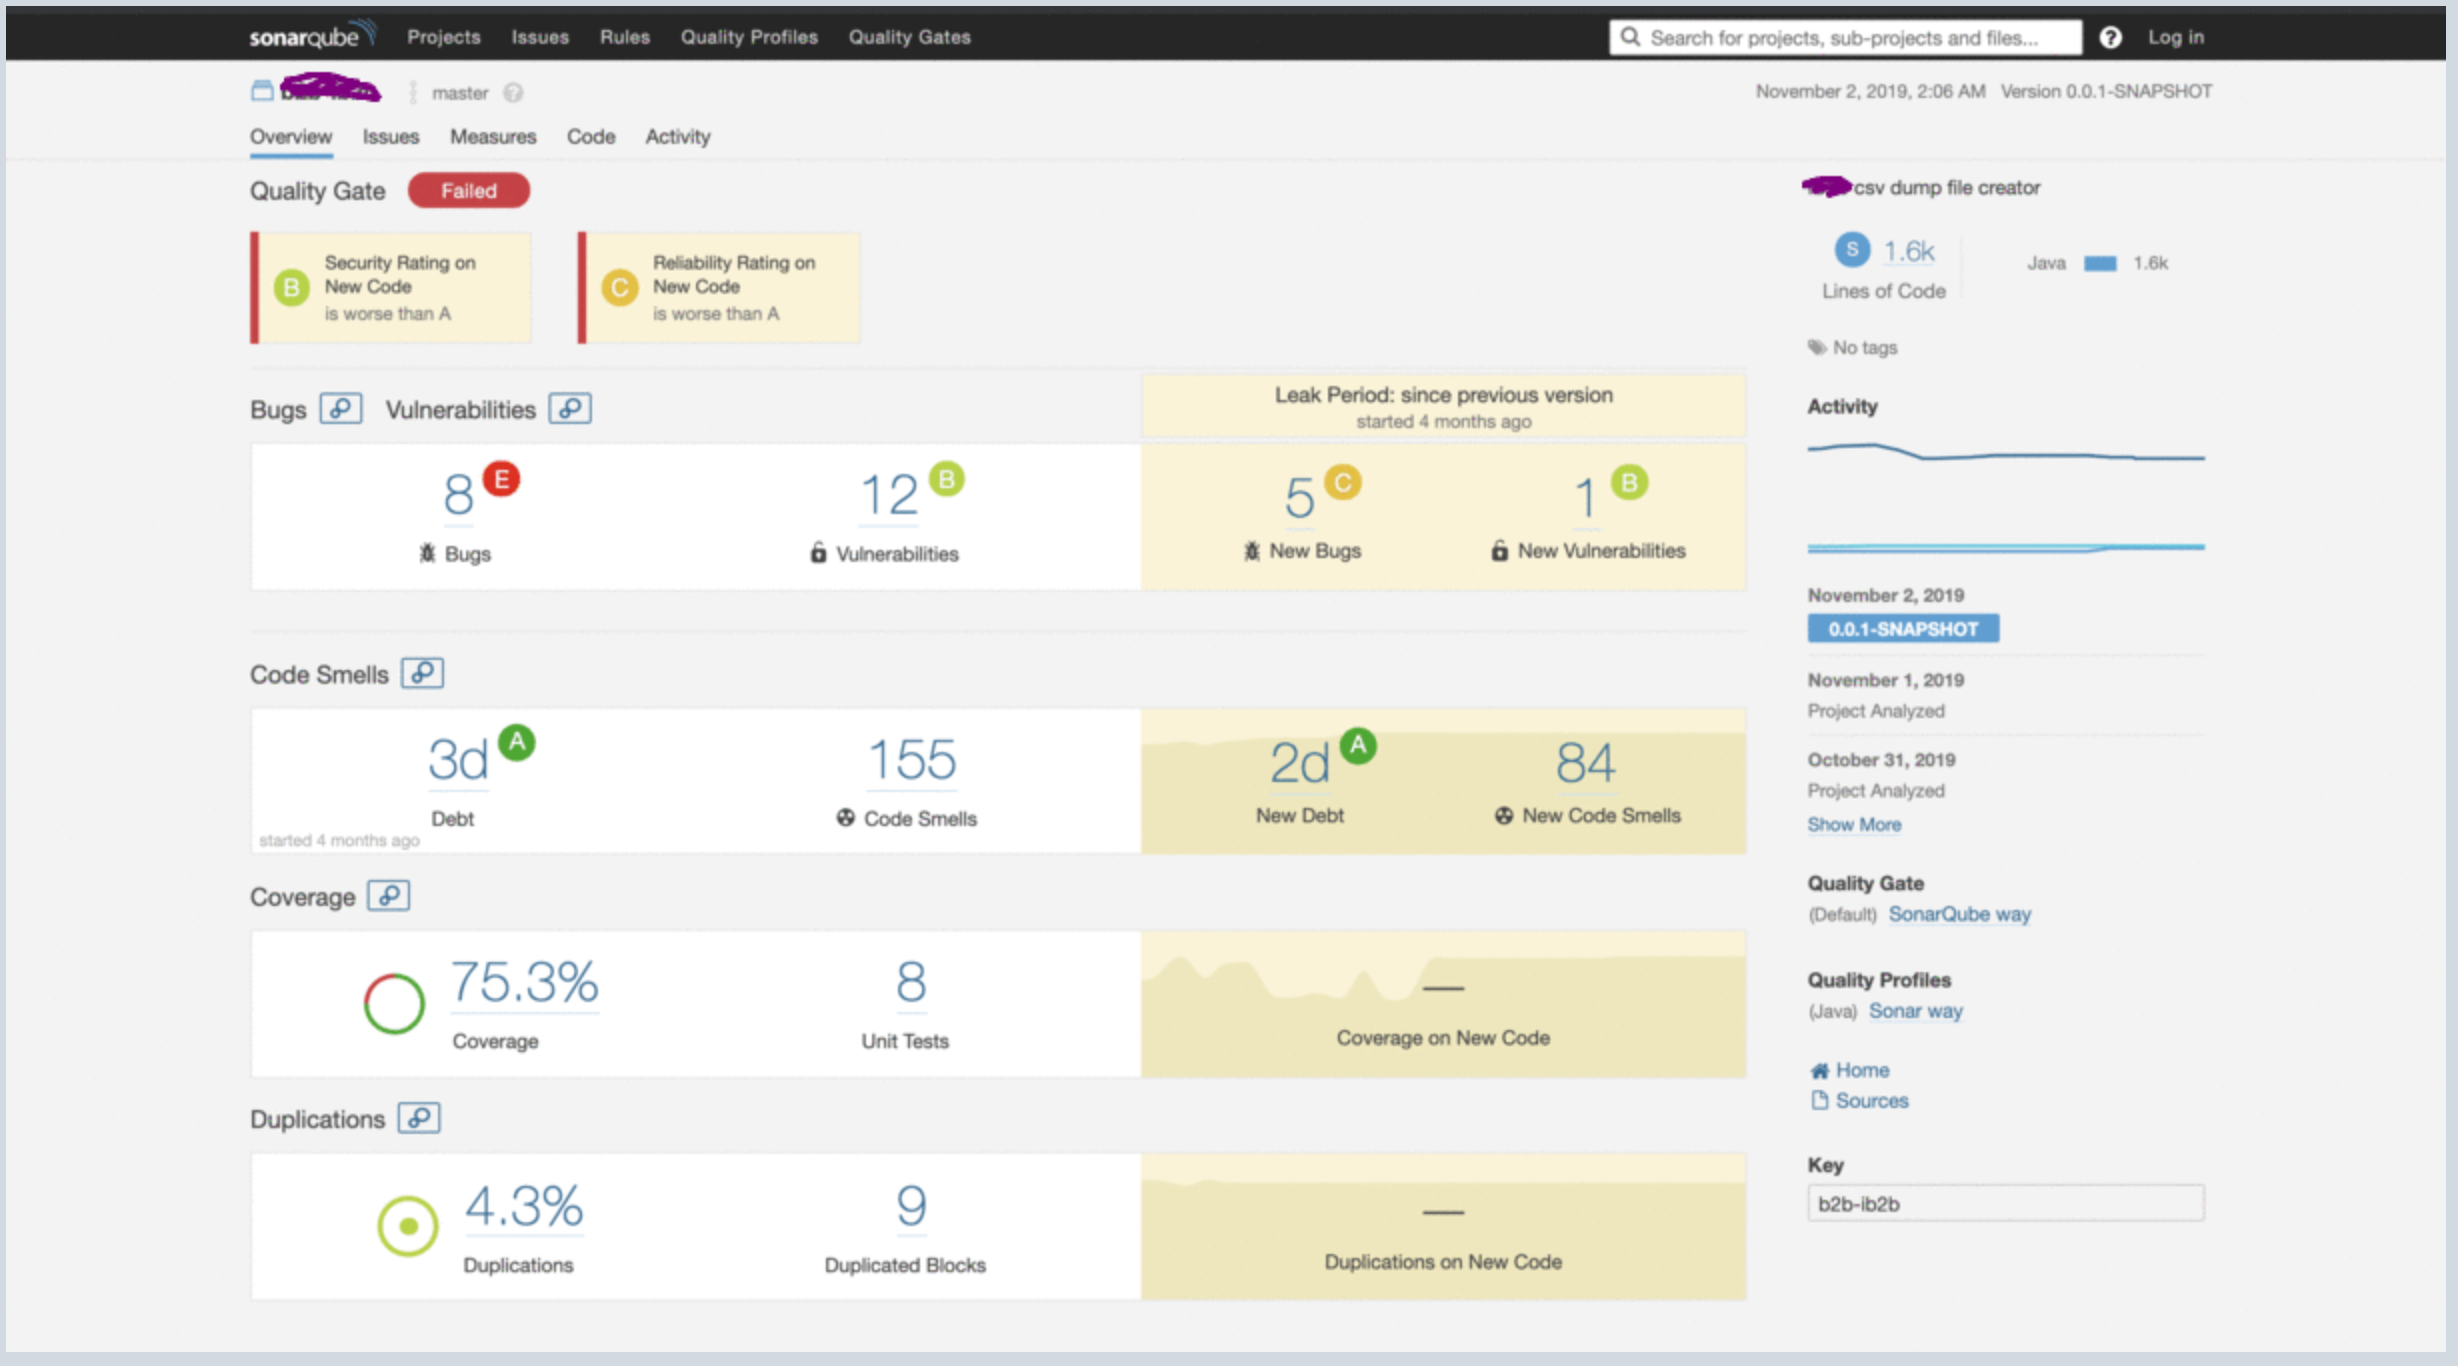
Task: Switch to the Activity tab
Action: (x=678, y=137)
